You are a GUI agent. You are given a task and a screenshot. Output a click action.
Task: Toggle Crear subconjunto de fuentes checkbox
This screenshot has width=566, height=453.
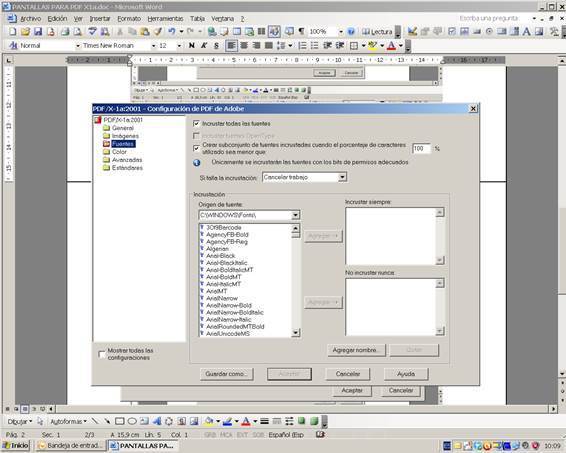point(196,148)
